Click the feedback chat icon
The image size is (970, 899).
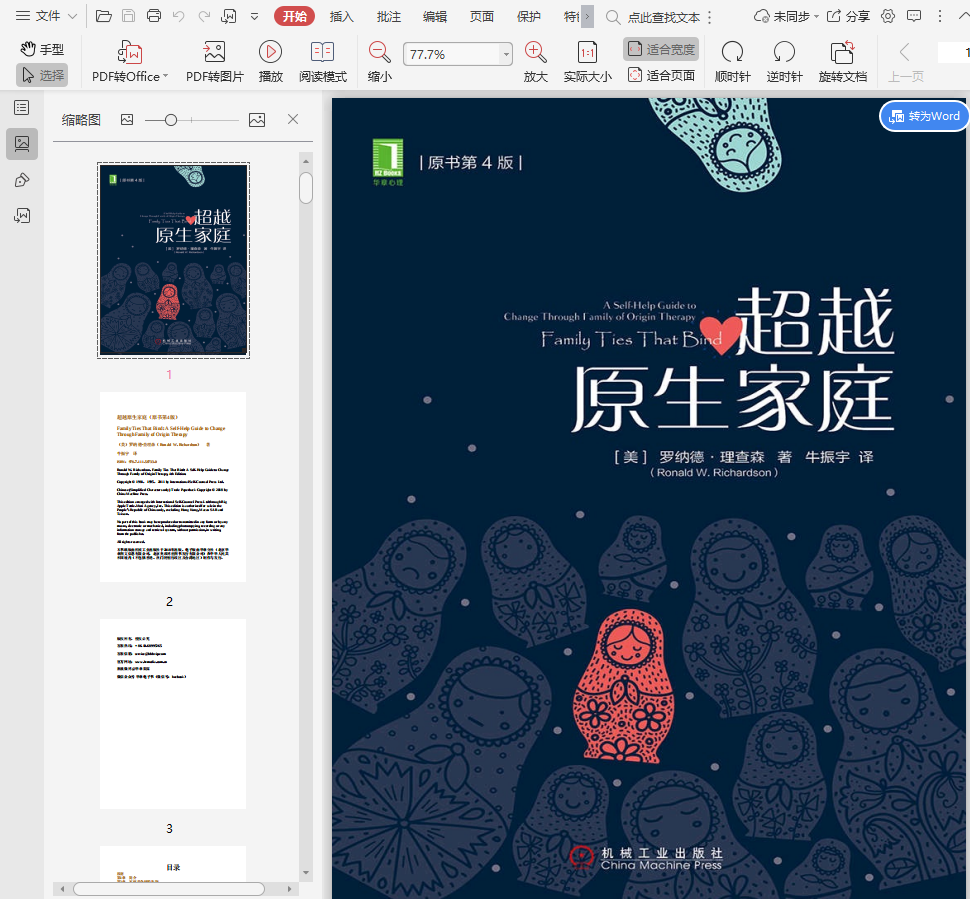coord(913,16)
